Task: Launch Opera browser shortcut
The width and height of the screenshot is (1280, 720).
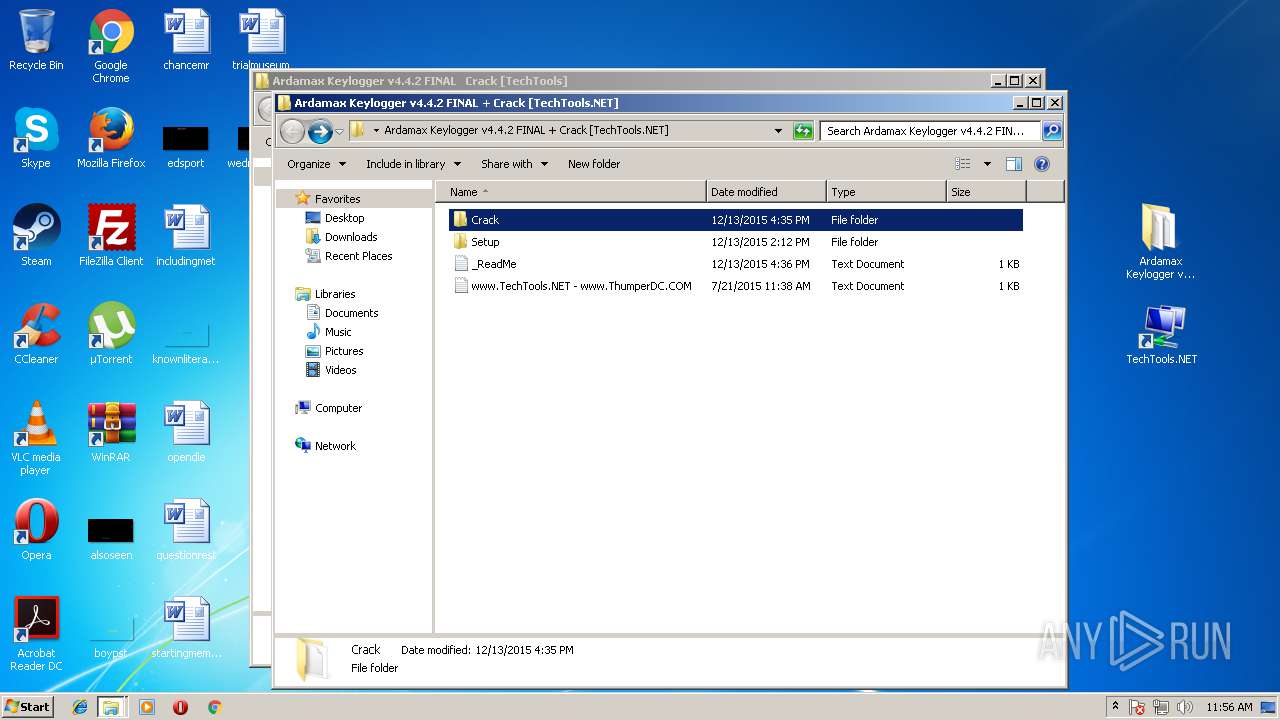Action: pos(36,530)
